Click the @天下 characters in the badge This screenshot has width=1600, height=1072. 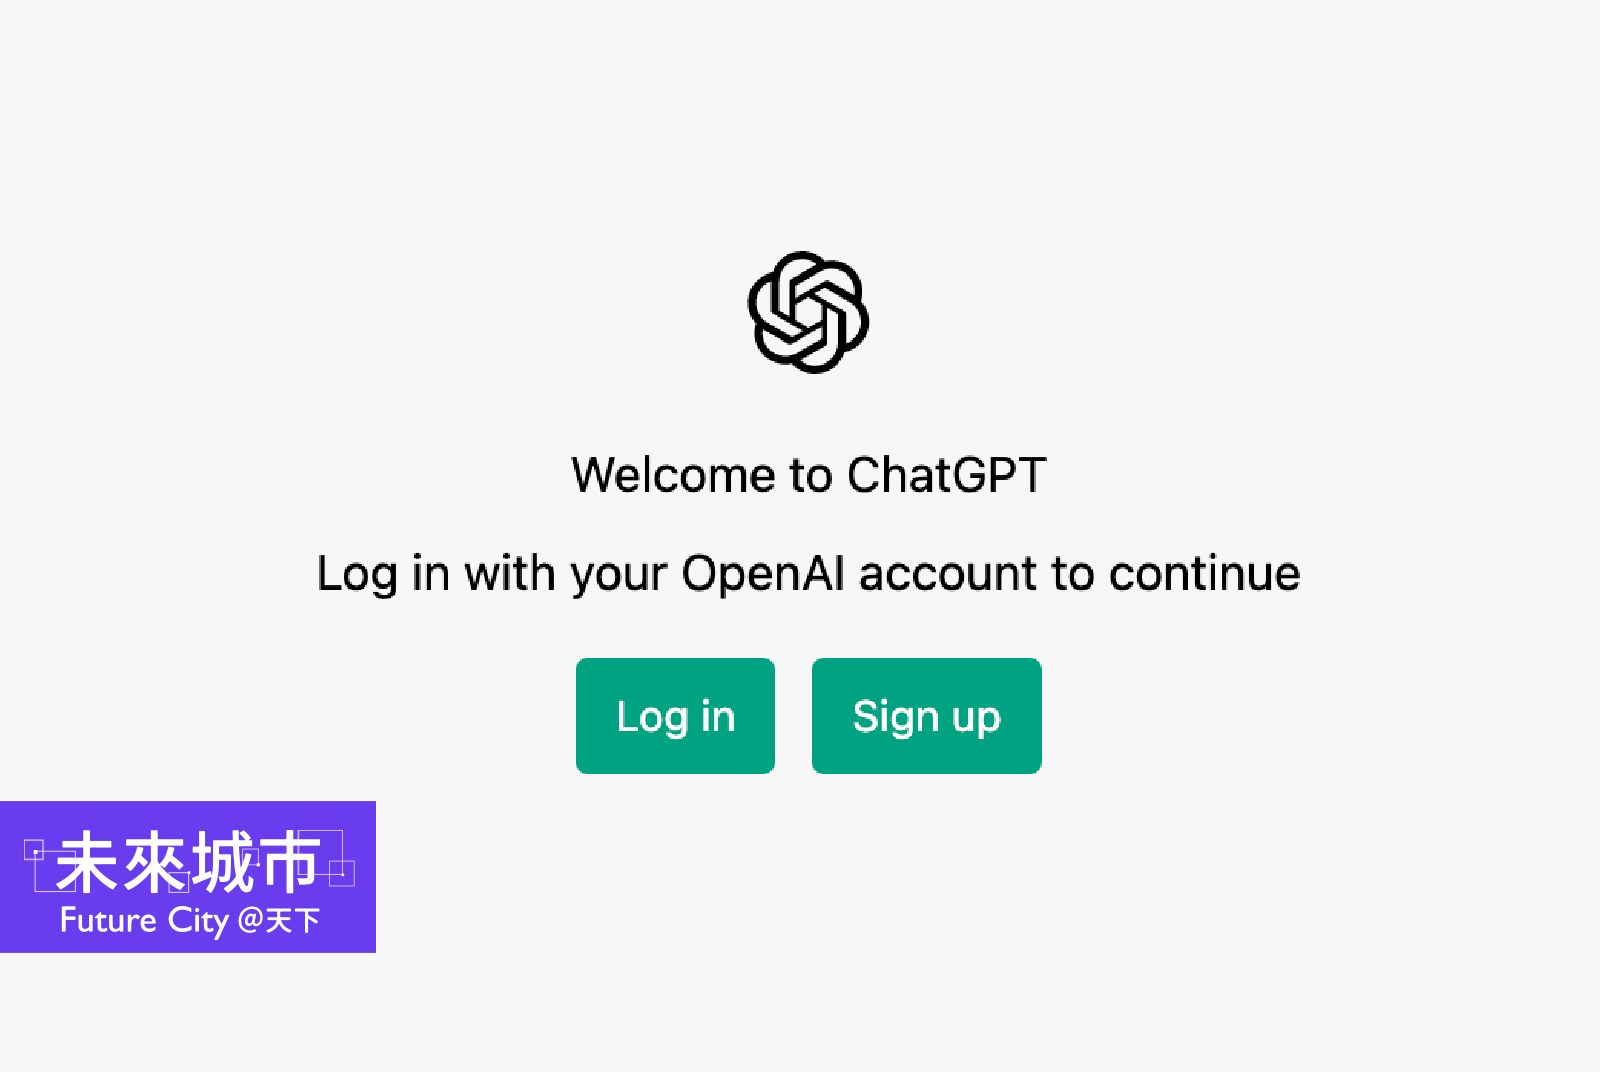coord(279,920)
